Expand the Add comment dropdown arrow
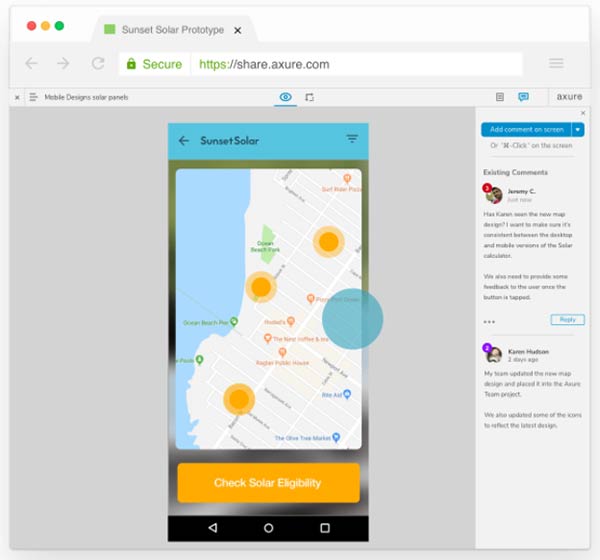 pyautogui.click(x=578, y=129)
